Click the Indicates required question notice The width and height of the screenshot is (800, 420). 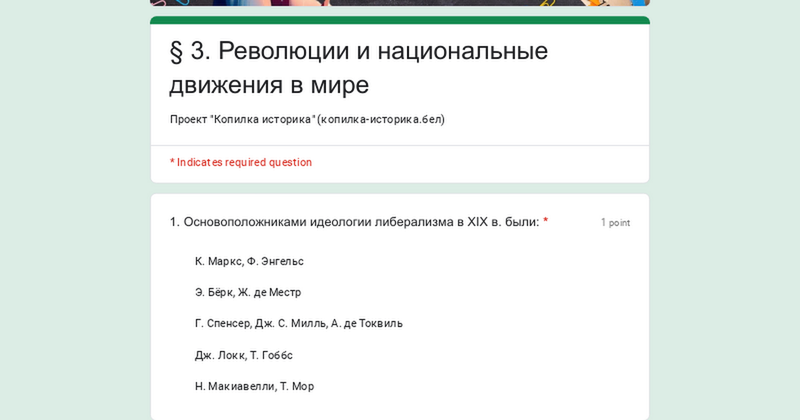pyautogui.click(x=244, y=162)
